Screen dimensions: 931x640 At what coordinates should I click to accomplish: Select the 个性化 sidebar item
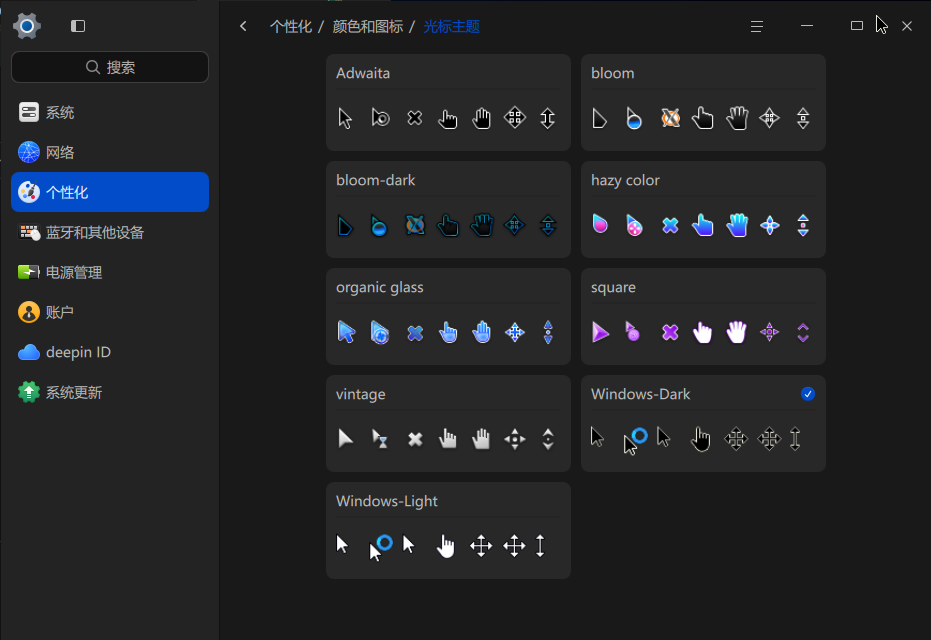pyautogui.click(x=110, y=192)
